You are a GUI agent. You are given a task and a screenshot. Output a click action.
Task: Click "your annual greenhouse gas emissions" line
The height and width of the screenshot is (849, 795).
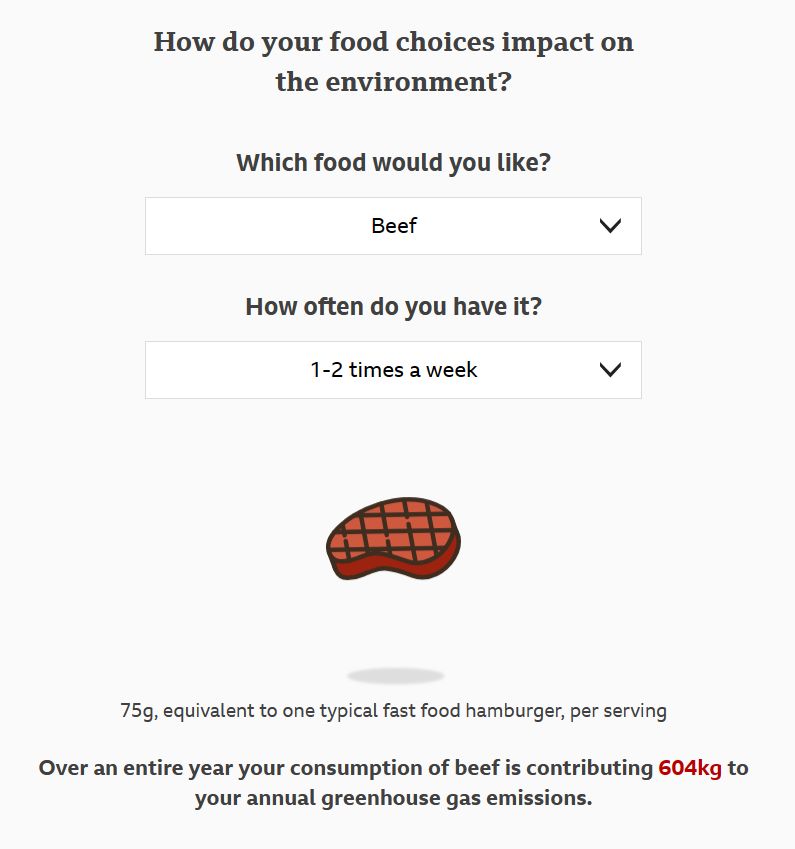[x=394, y=798]
